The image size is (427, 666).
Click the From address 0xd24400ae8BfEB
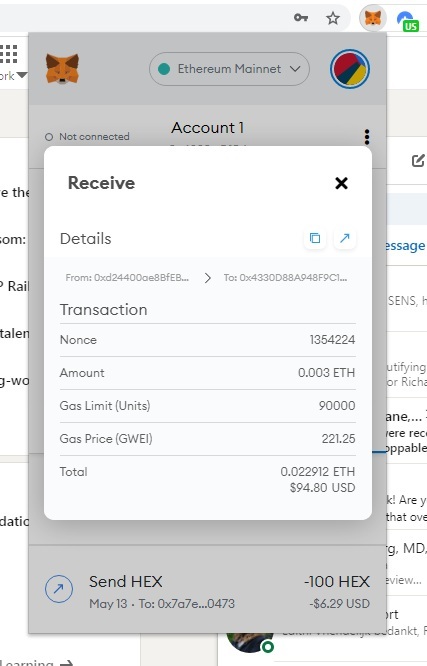(127, 278)
